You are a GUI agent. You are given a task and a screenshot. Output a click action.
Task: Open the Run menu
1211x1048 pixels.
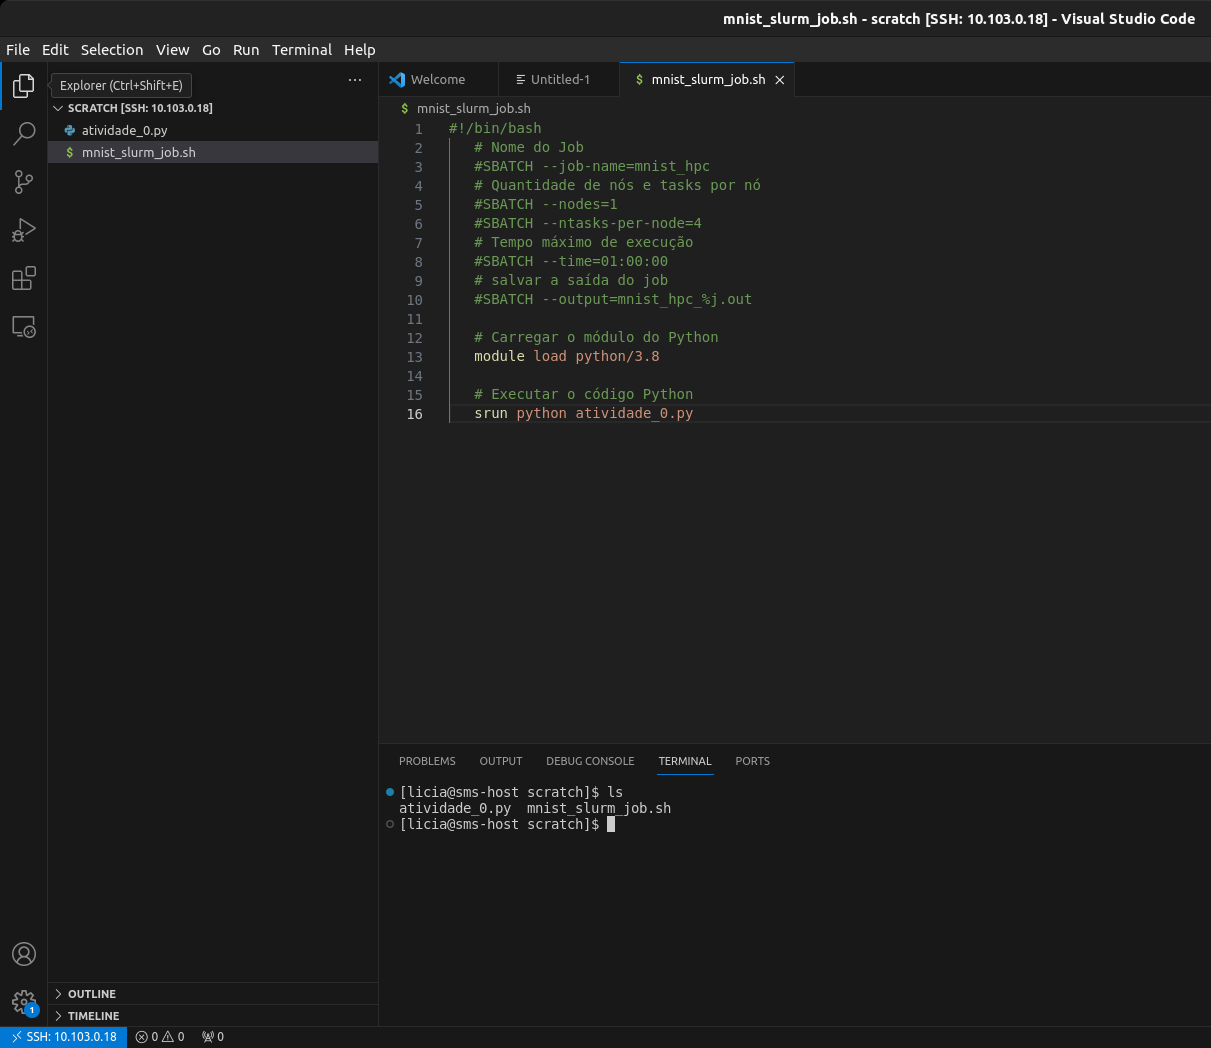pyautogui.click(x=246, y=50)
